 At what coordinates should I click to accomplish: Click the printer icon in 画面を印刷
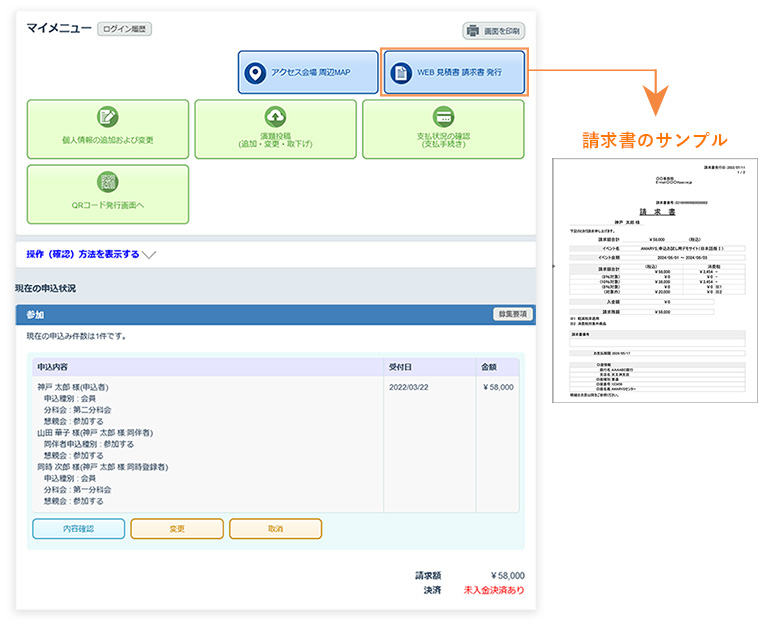click(474, 31)
